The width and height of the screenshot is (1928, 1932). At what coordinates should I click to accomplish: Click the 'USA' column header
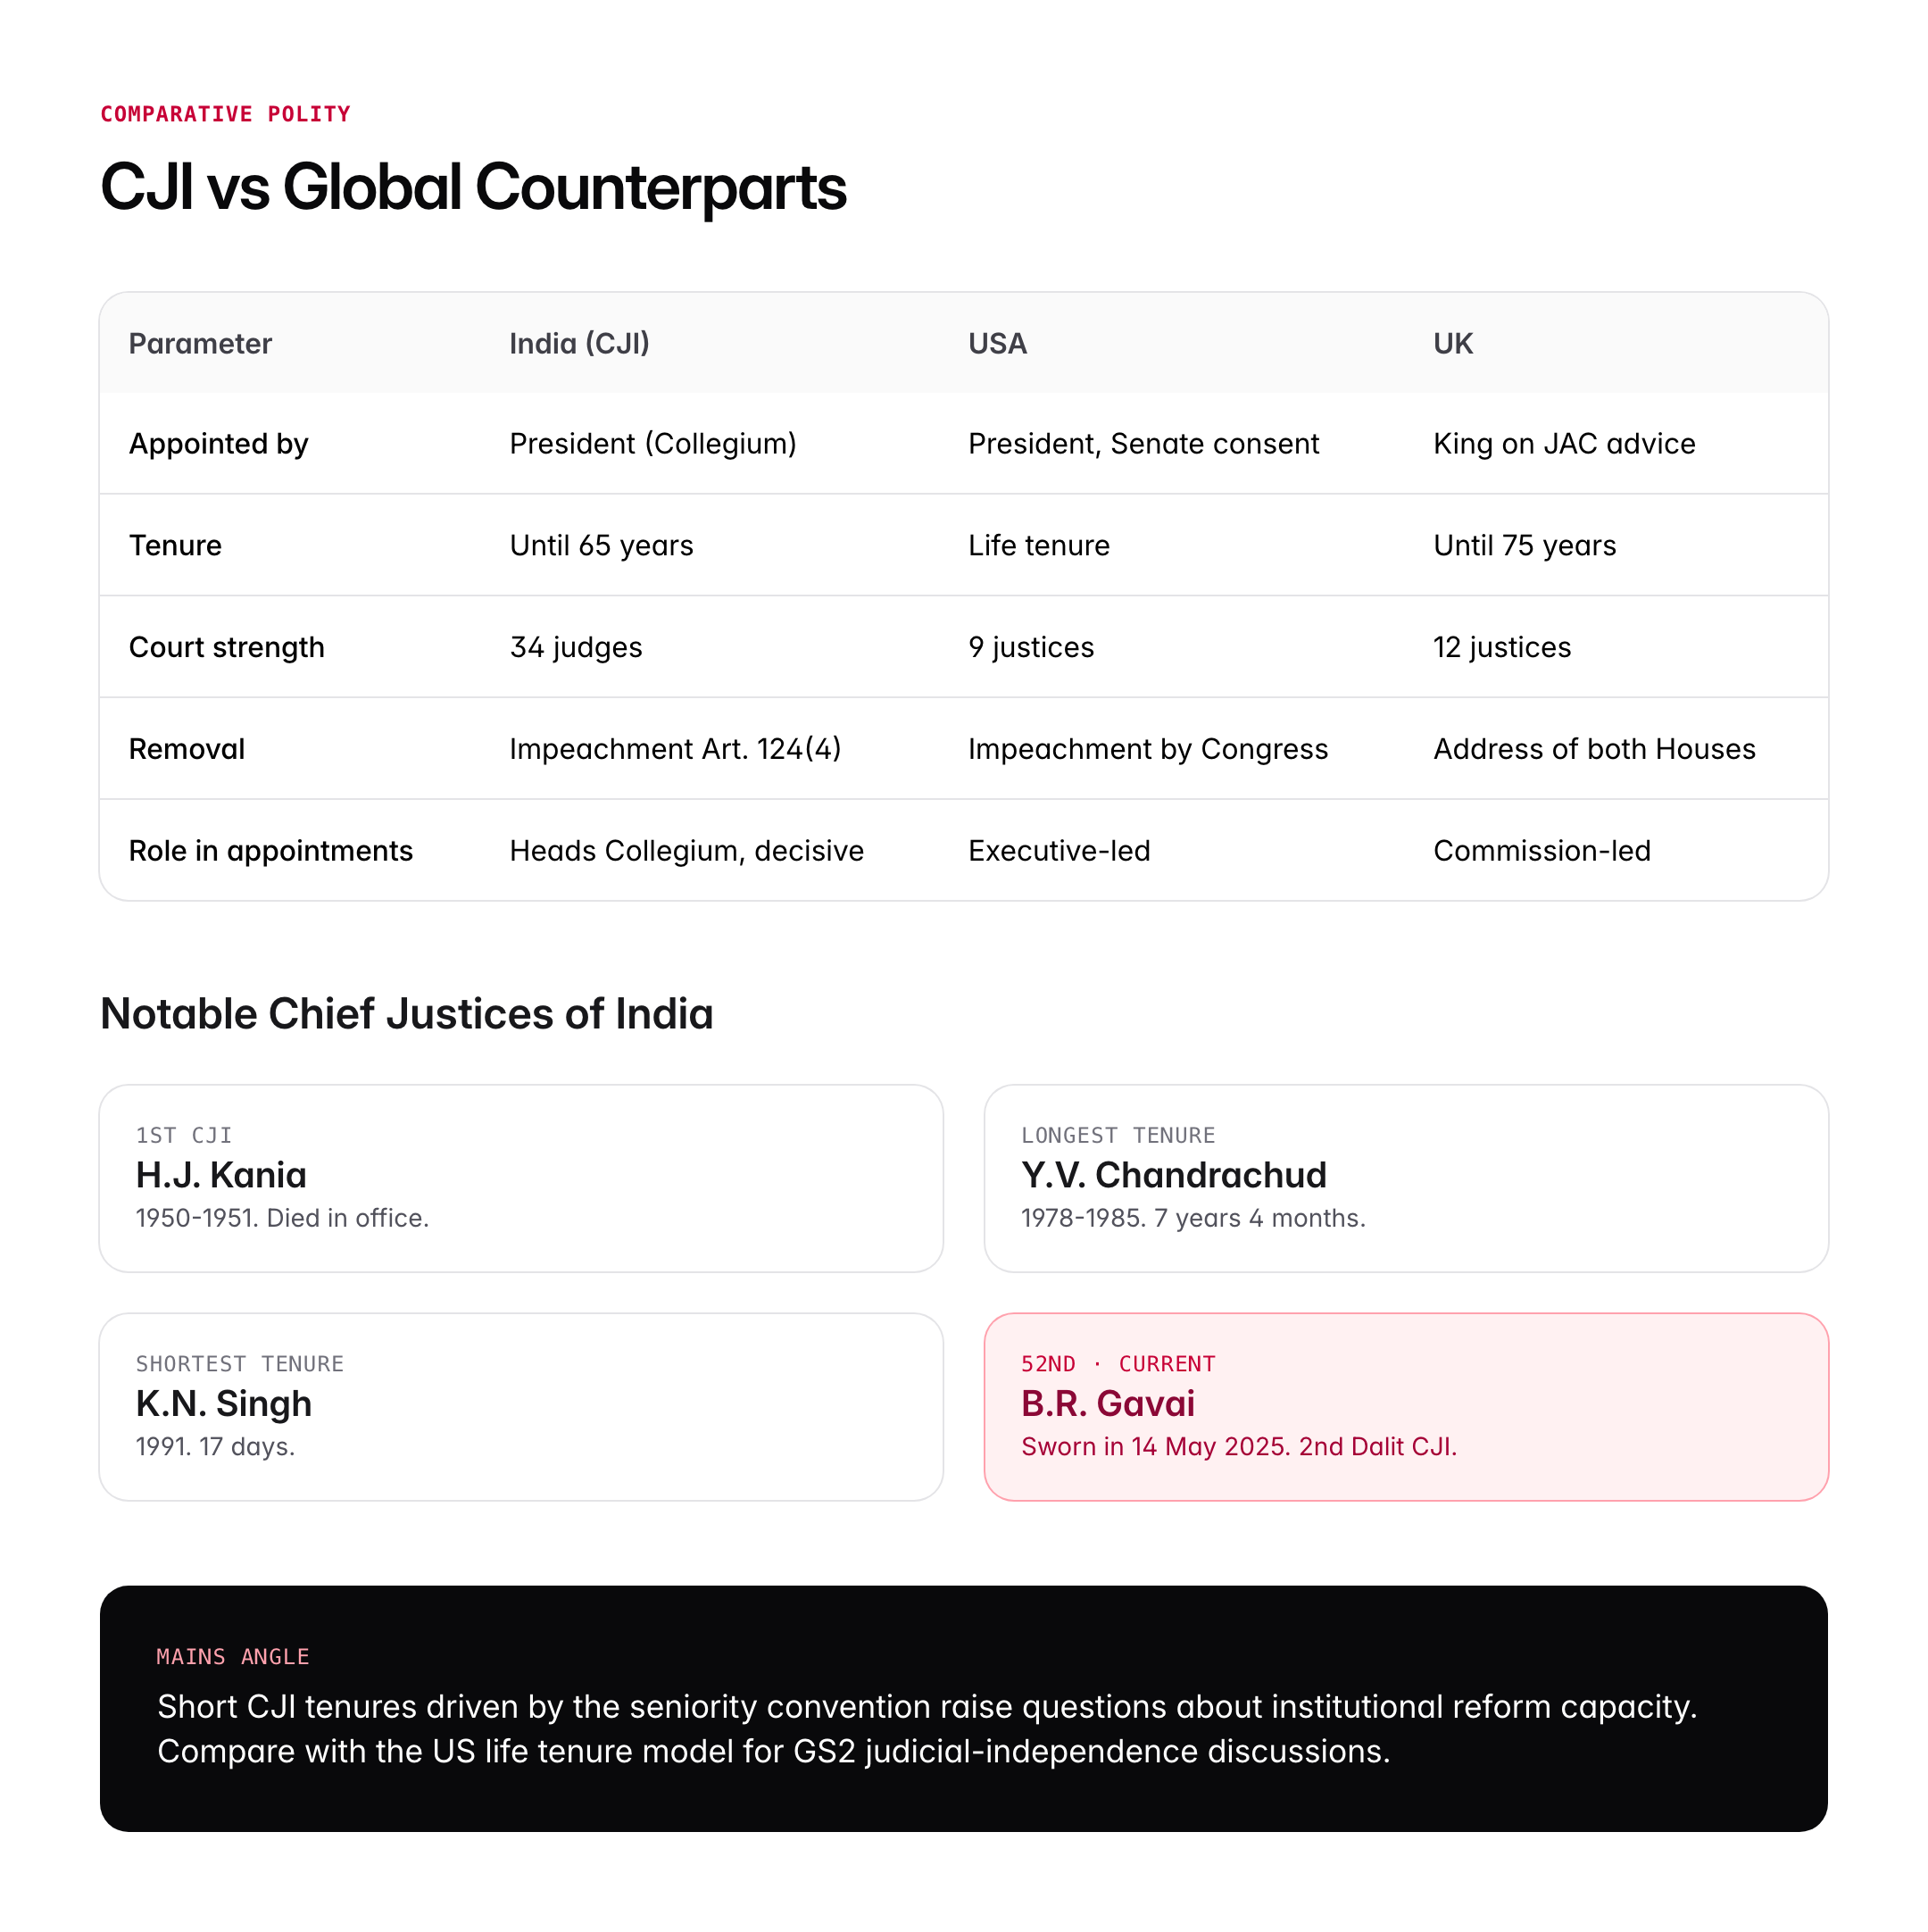pyautogui.click(x=997, y=343)
